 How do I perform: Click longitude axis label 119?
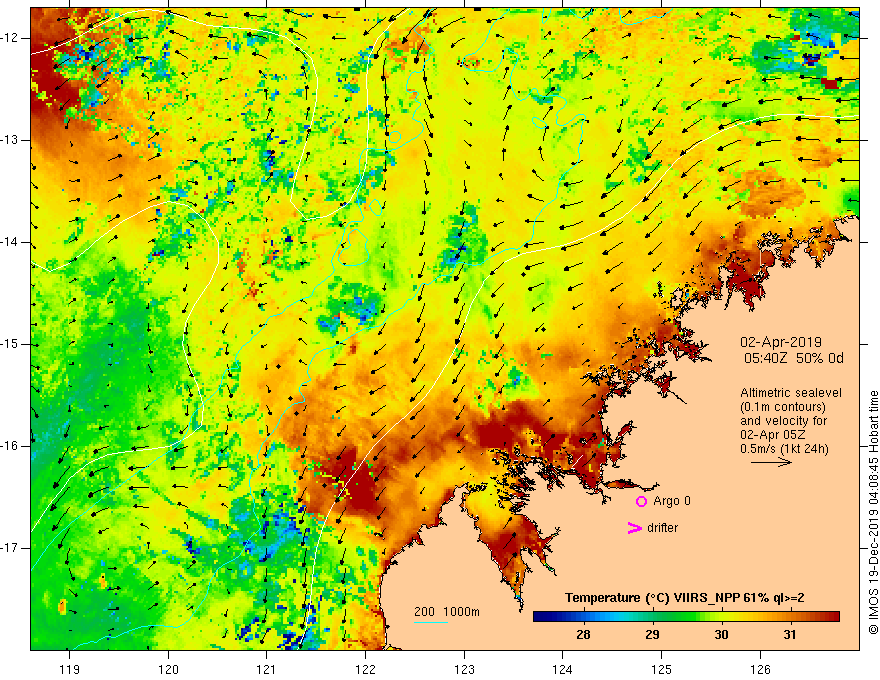70,669
